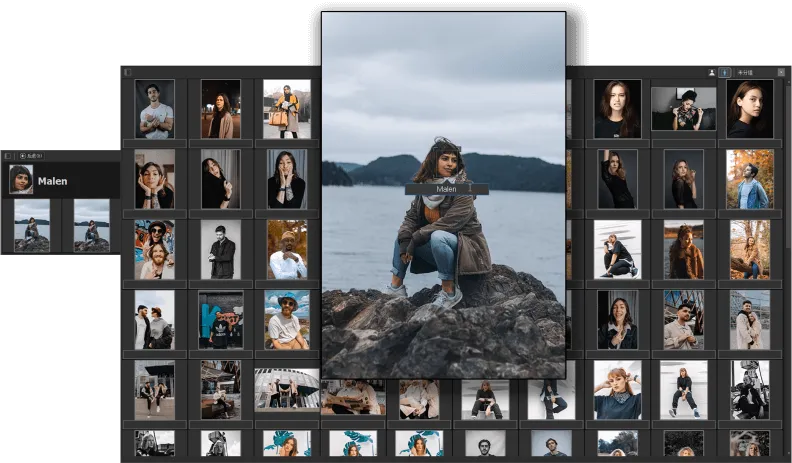The height and width of the screenshot is (463, 792).
Task: Toggle the blue highlighted figure icon in header
Action: click(725, 73)
